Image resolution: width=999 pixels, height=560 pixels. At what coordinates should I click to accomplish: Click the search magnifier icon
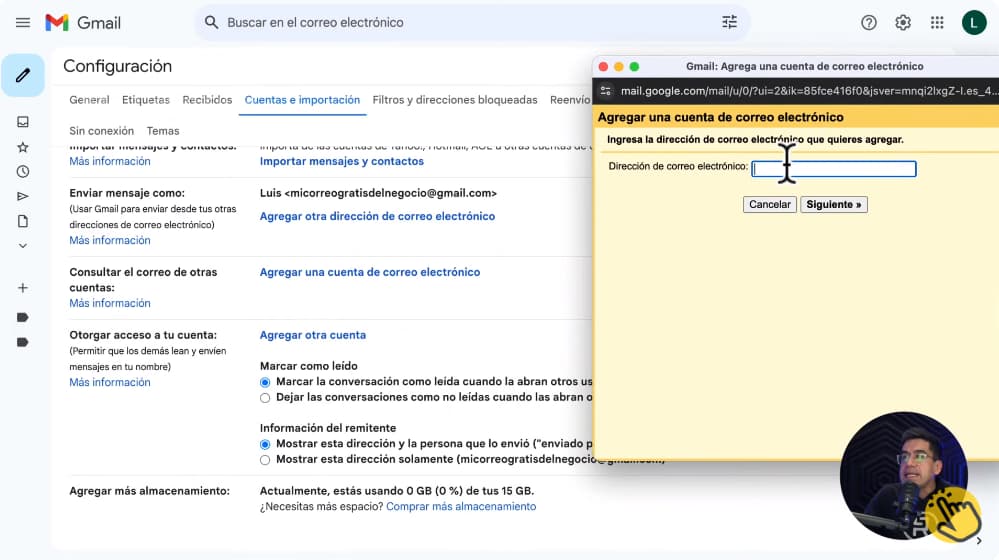(x=212, y=23)
